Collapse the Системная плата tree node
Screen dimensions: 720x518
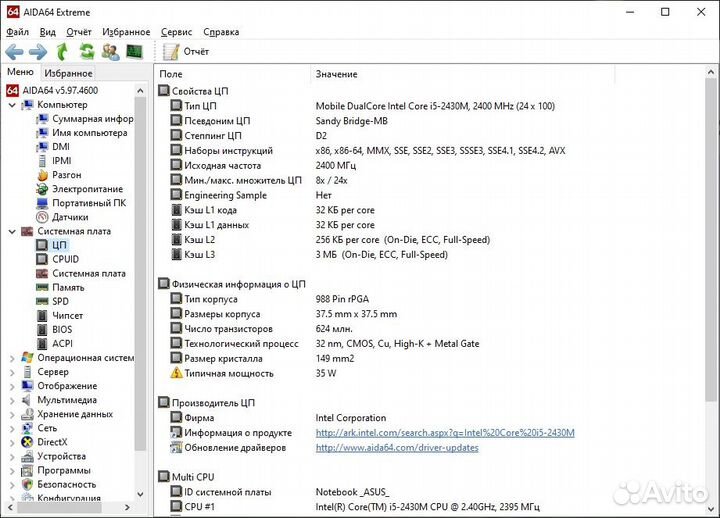coord(12,231)
